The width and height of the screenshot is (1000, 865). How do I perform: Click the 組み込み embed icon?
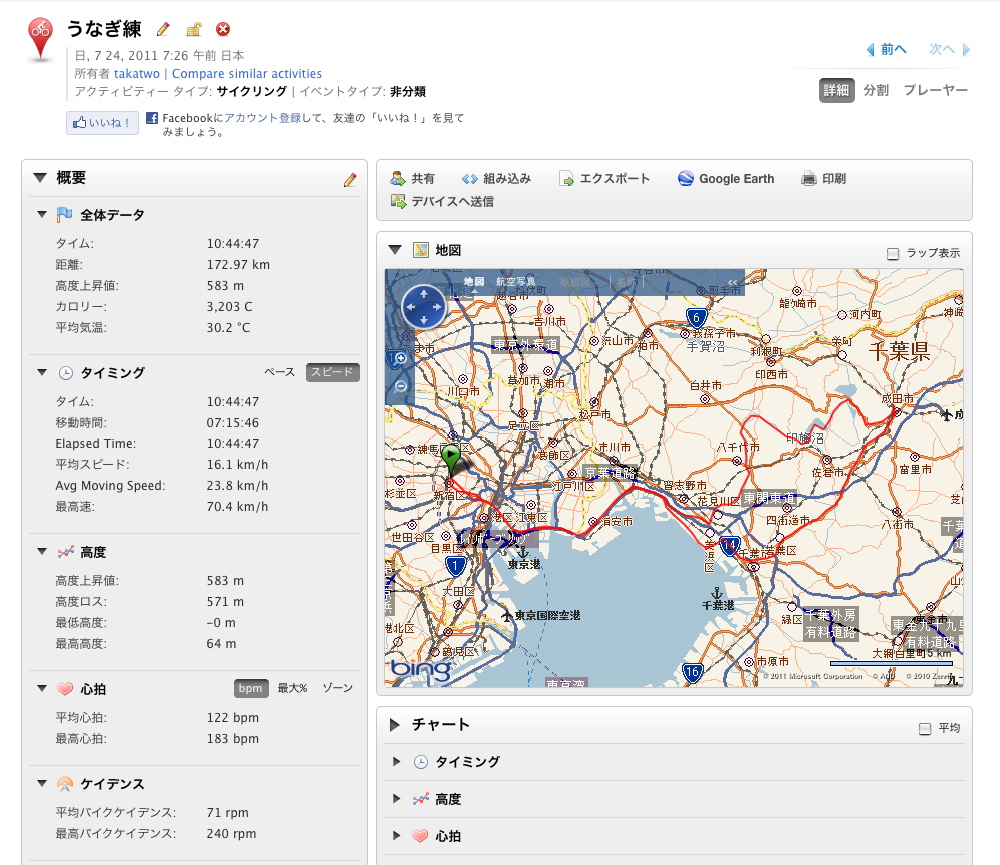click(470, 179)
